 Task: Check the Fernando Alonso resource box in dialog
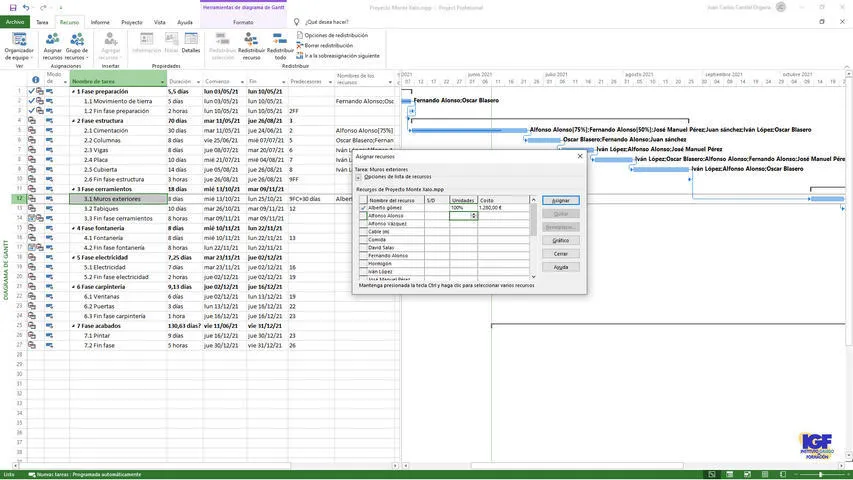pyautogui.click(x=363, y=256)
